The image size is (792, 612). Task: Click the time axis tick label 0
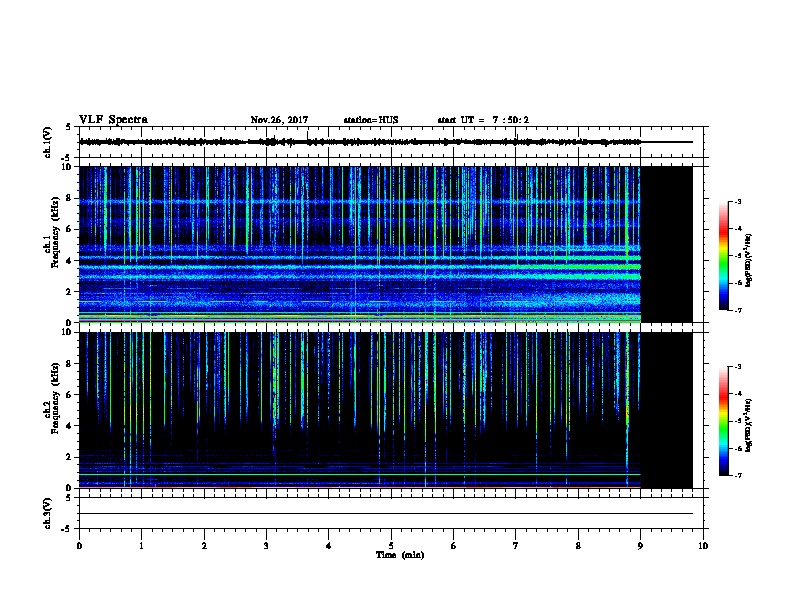(x=79, y=546)
